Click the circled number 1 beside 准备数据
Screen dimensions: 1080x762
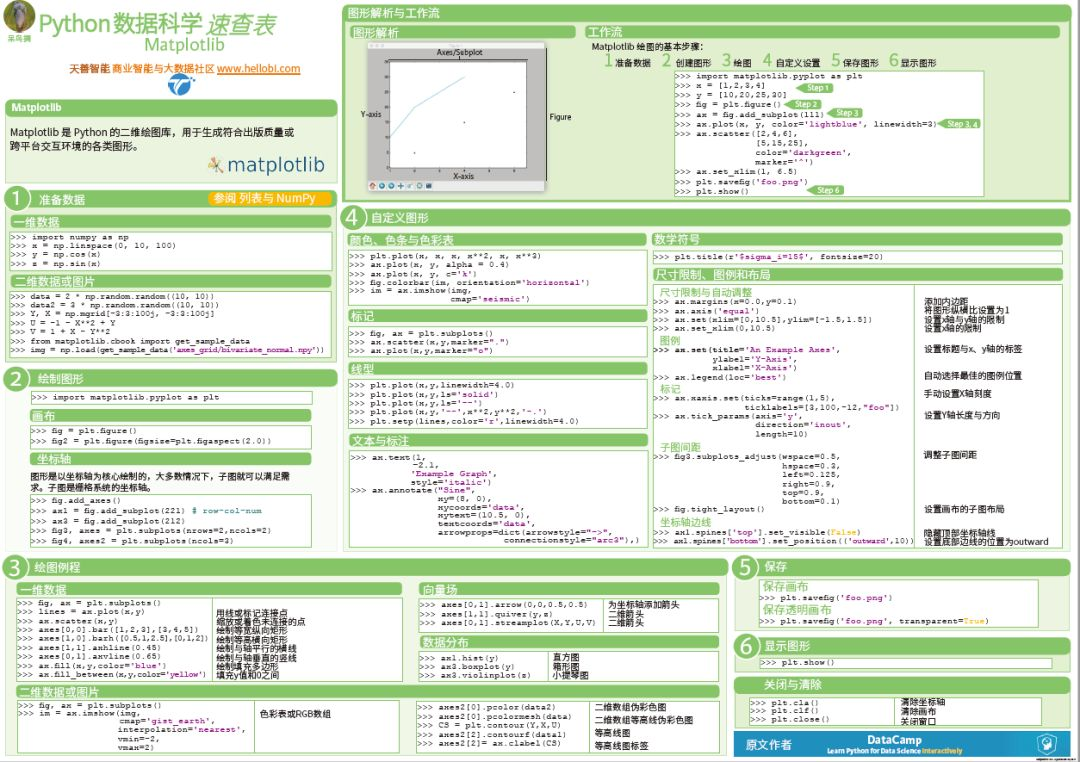(17, 198)
